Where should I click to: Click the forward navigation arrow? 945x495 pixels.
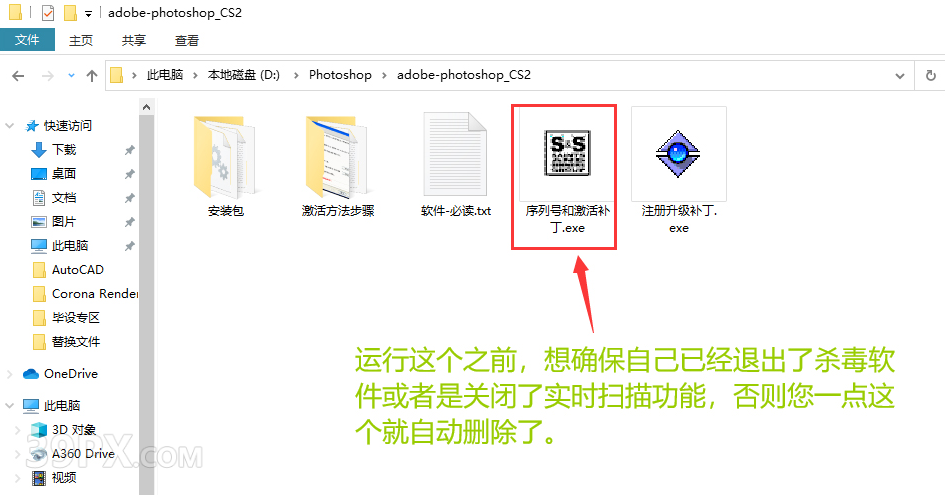coord(48,76)
